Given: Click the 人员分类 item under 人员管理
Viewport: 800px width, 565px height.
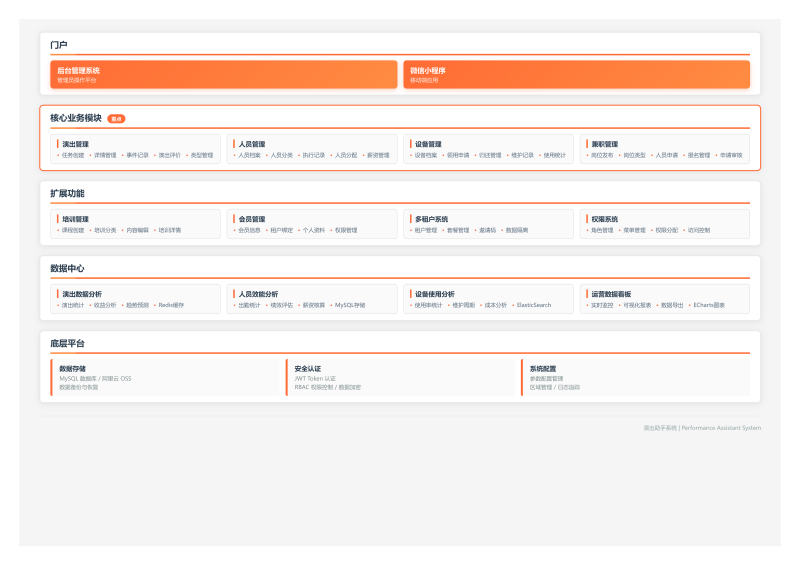Looking at the screenshot, I should coord(282,155).
